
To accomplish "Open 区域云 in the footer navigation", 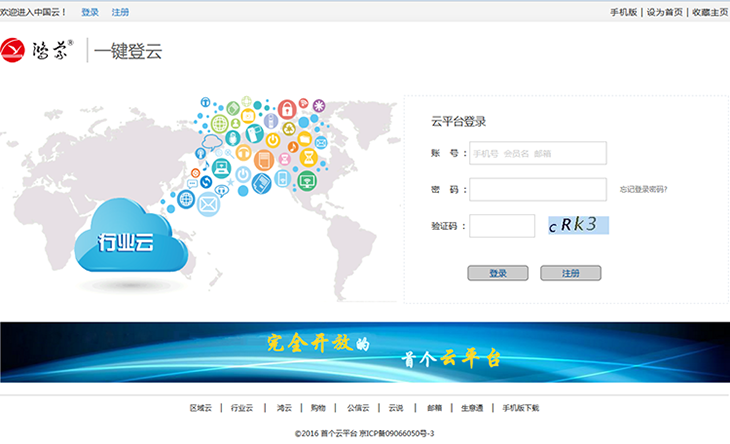I will [x=201, y=408].
